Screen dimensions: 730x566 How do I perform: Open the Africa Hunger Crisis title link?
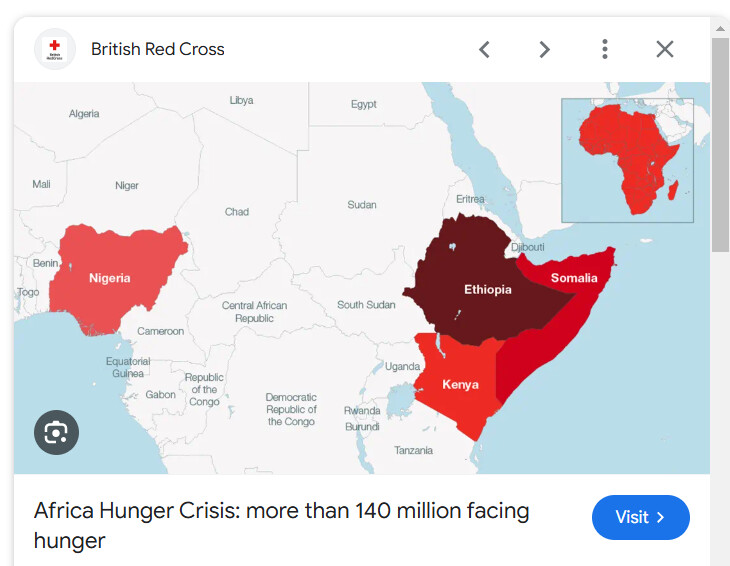281,525
